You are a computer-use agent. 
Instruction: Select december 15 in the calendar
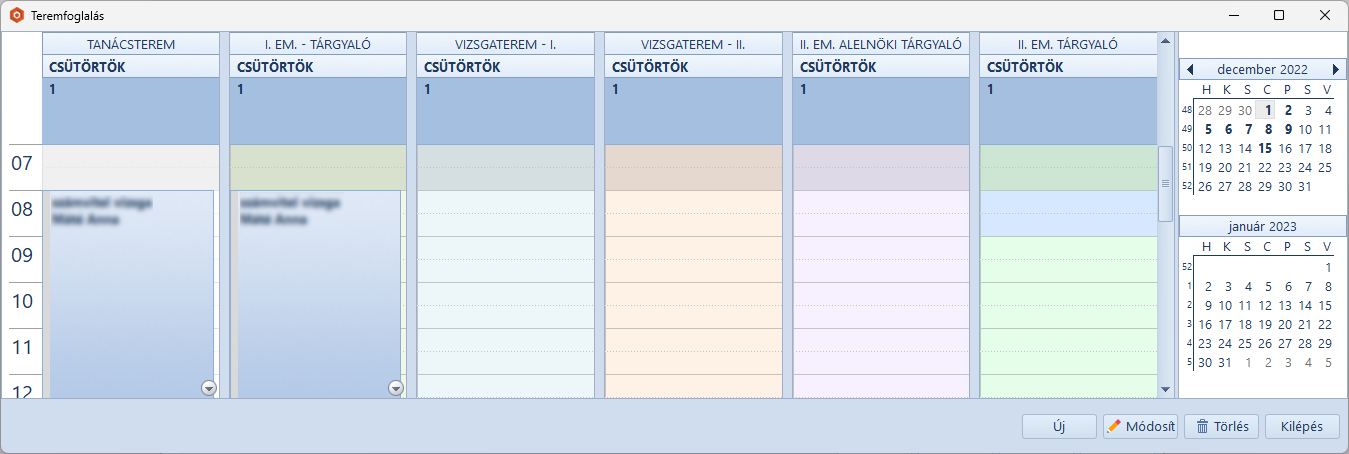click(1266, 148)
